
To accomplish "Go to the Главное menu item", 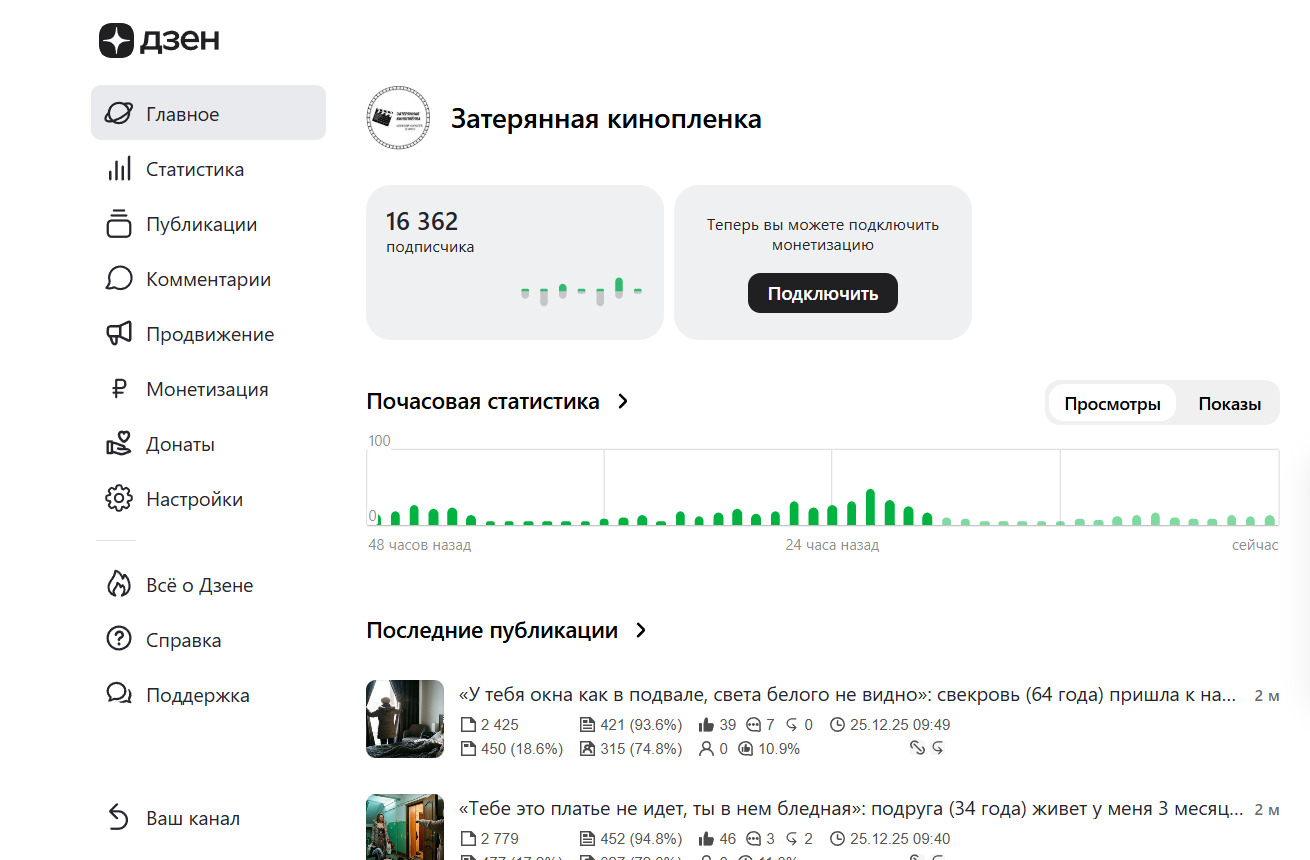I will pos(208,113).
